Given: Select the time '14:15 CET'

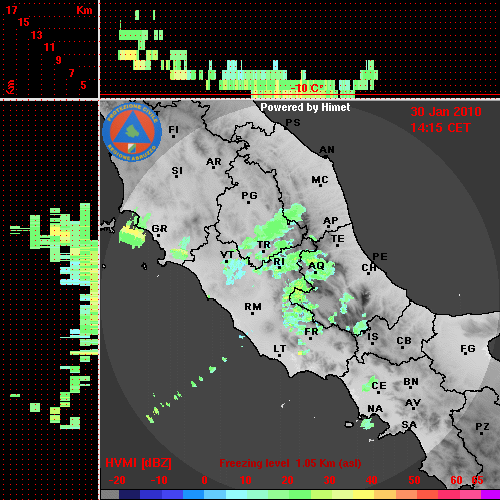Looking at the screenshot, I should (x=440, y=128).
